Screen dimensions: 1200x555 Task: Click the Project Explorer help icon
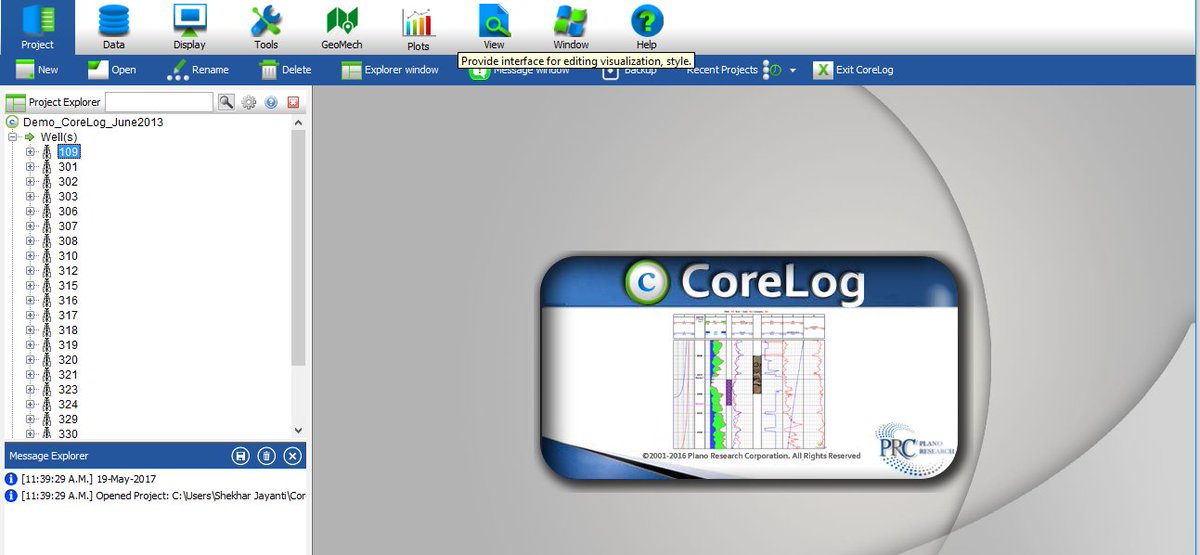[x=271, y=102]
